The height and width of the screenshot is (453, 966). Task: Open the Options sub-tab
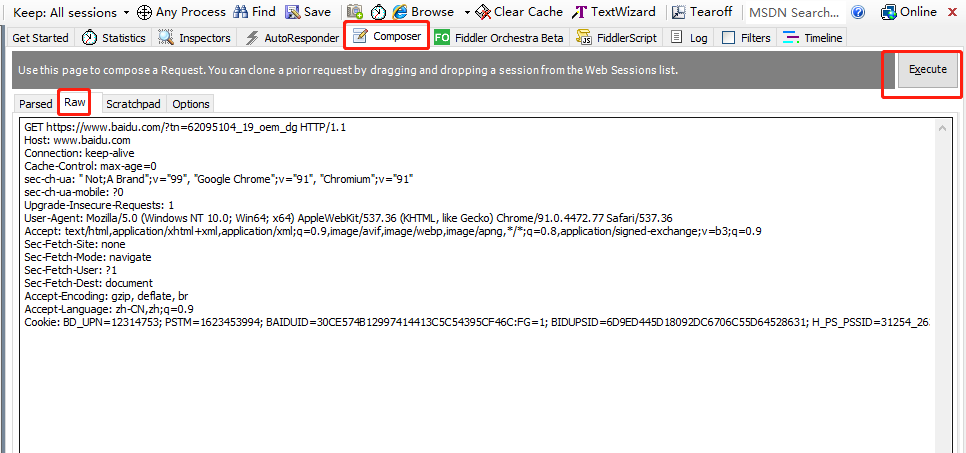pyautogui.click(x=191, y=104)
